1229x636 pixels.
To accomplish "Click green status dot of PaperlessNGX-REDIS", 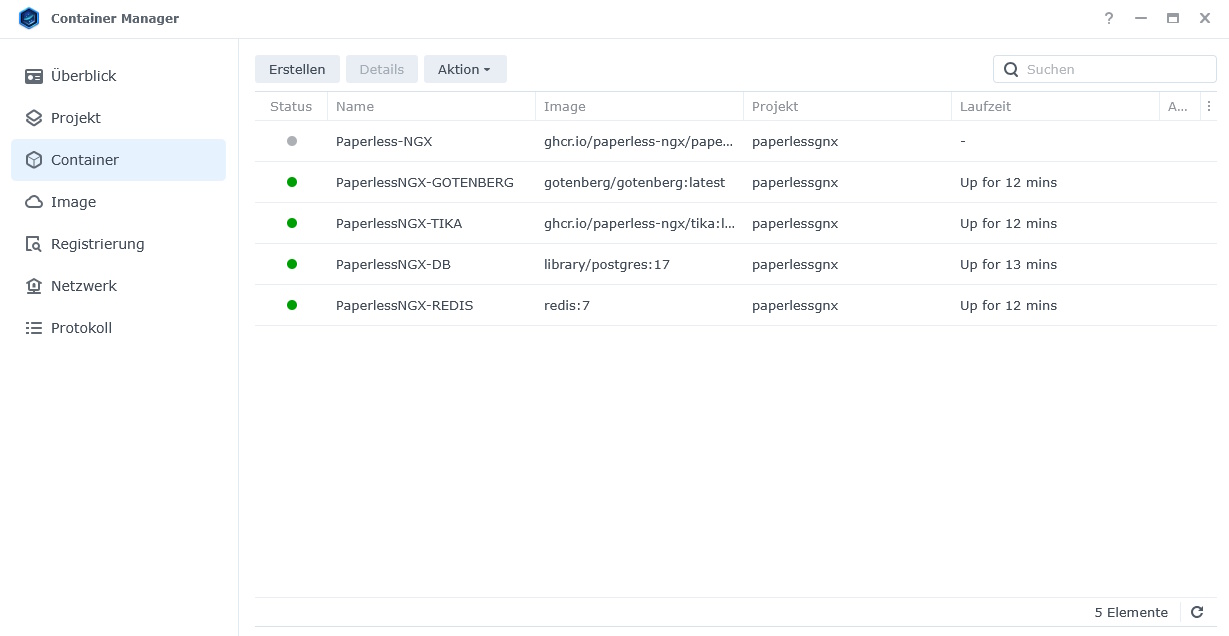I will click(x=292, y=305).
